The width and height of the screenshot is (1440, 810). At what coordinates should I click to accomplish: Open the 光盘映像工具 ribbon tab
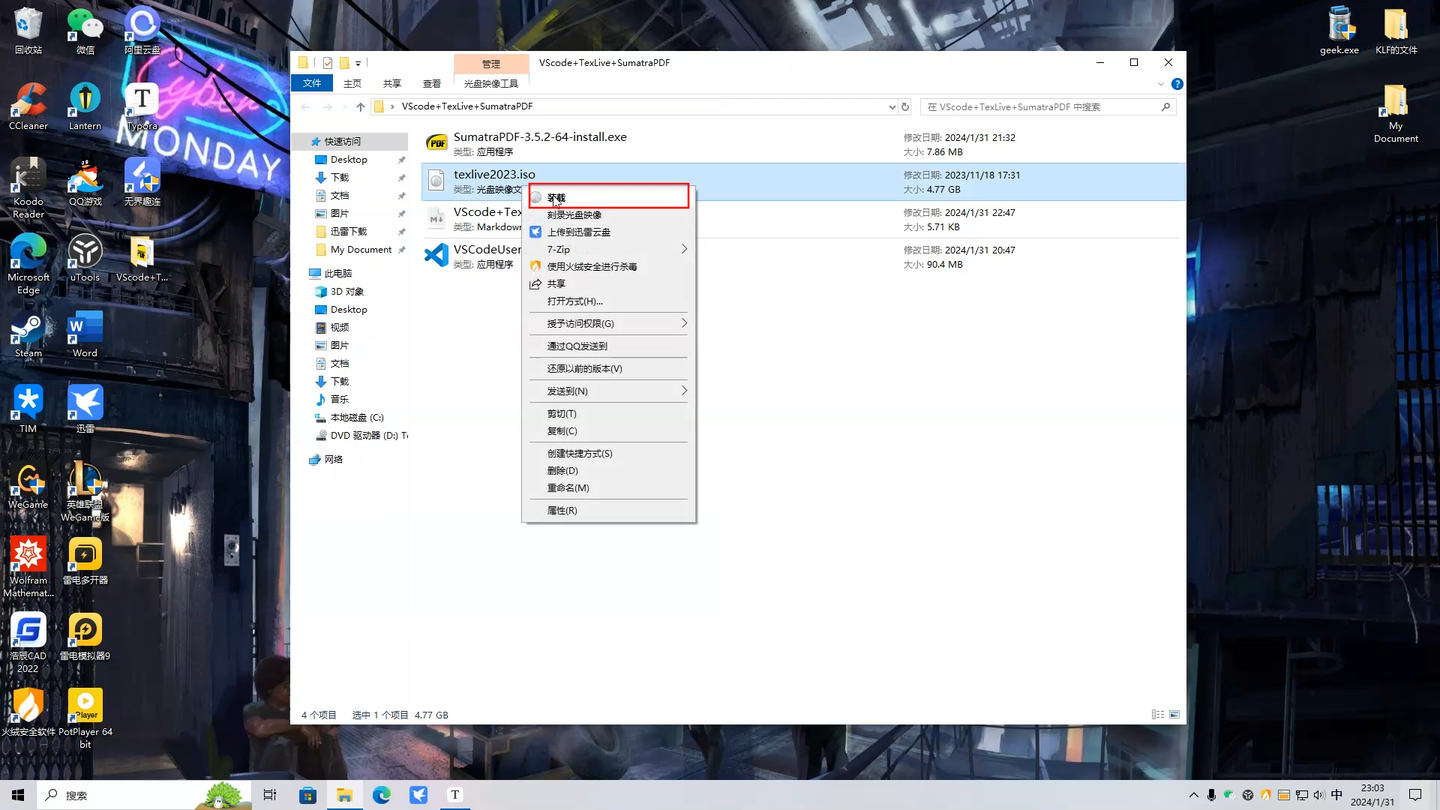(x=491, y=84)
